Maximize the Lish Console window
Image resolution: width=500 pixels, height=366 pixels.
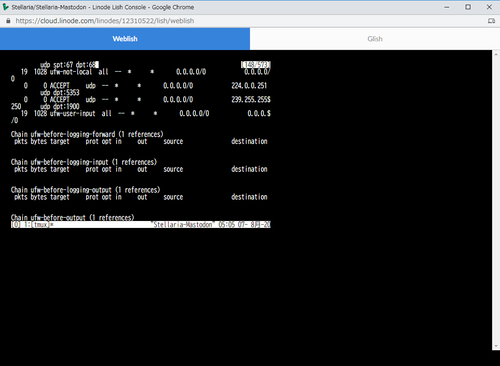468,7
